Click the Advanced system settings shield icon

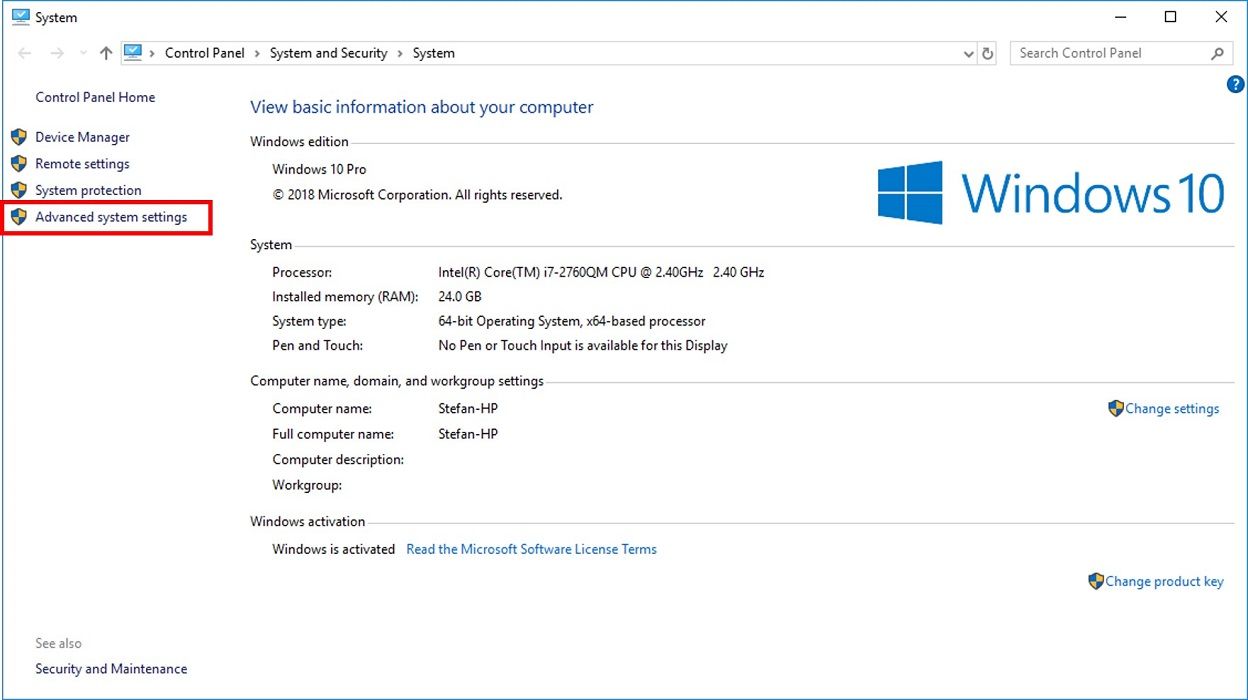coord(18,217)
